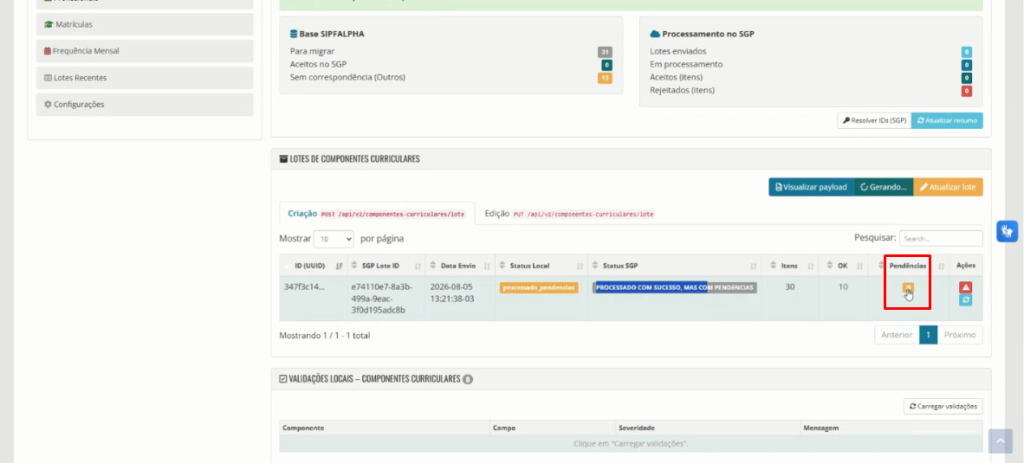This screenshot has height=463, width=1024.
Task: Click the Próximo pagination button
Action: pos(959,335)
